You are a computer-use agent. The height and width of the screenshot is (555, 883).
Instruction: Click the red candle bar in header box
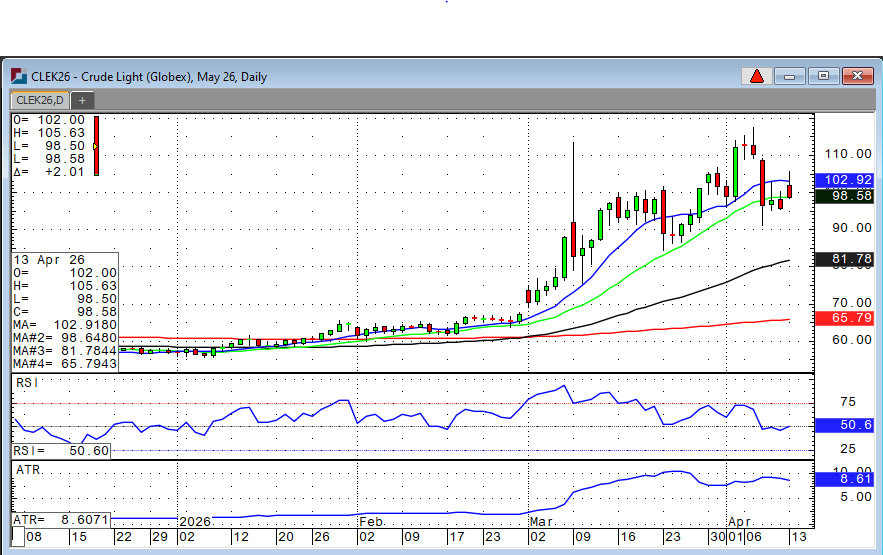pos(96,146)
